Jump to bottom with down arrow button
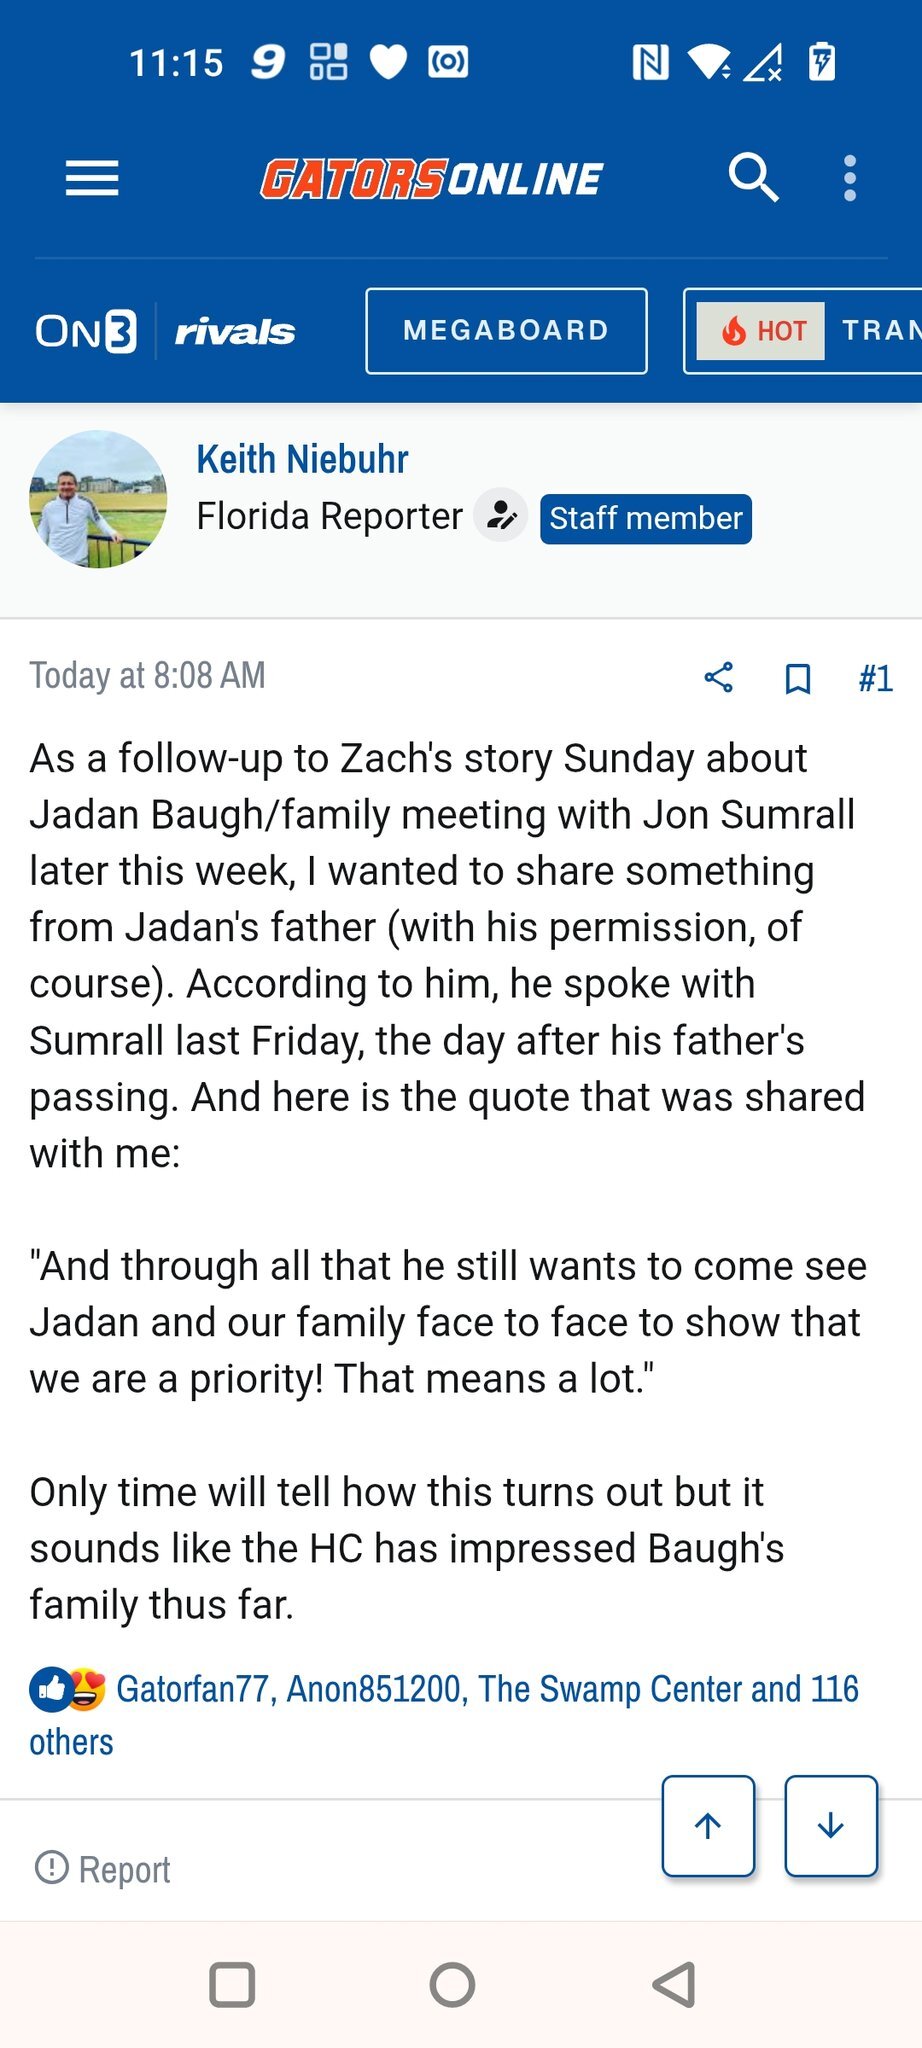 (x=831, y=1826)
